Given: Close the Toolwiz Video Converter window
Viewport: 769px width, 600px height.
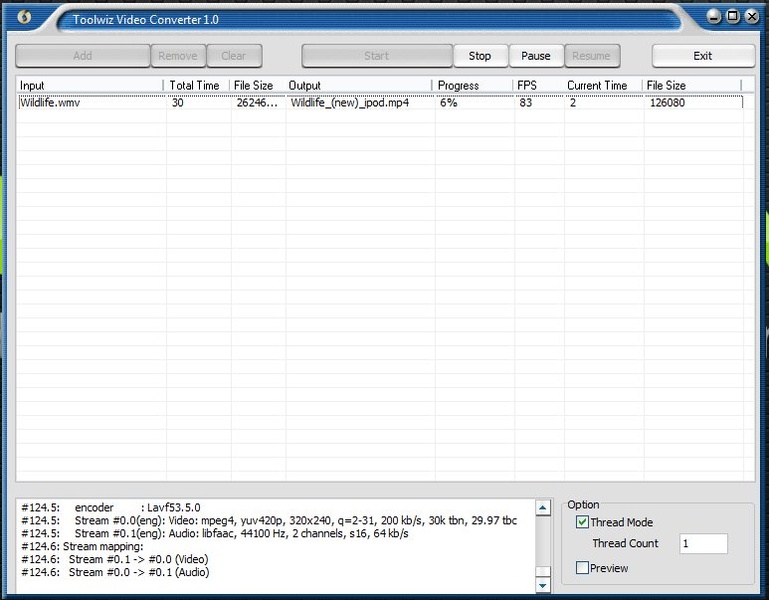Looking at the screenshot, I should (752, 17).
